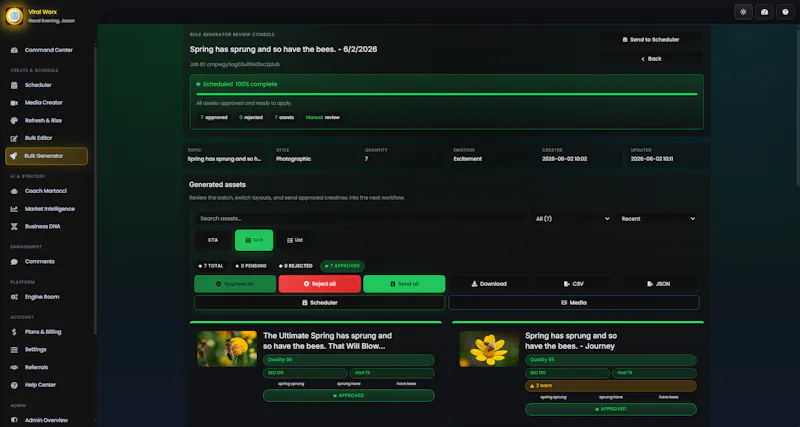Filter by 0 Pending chip
Screen dimensions: 800x427
pyautogui.click(x=251, y=266)
